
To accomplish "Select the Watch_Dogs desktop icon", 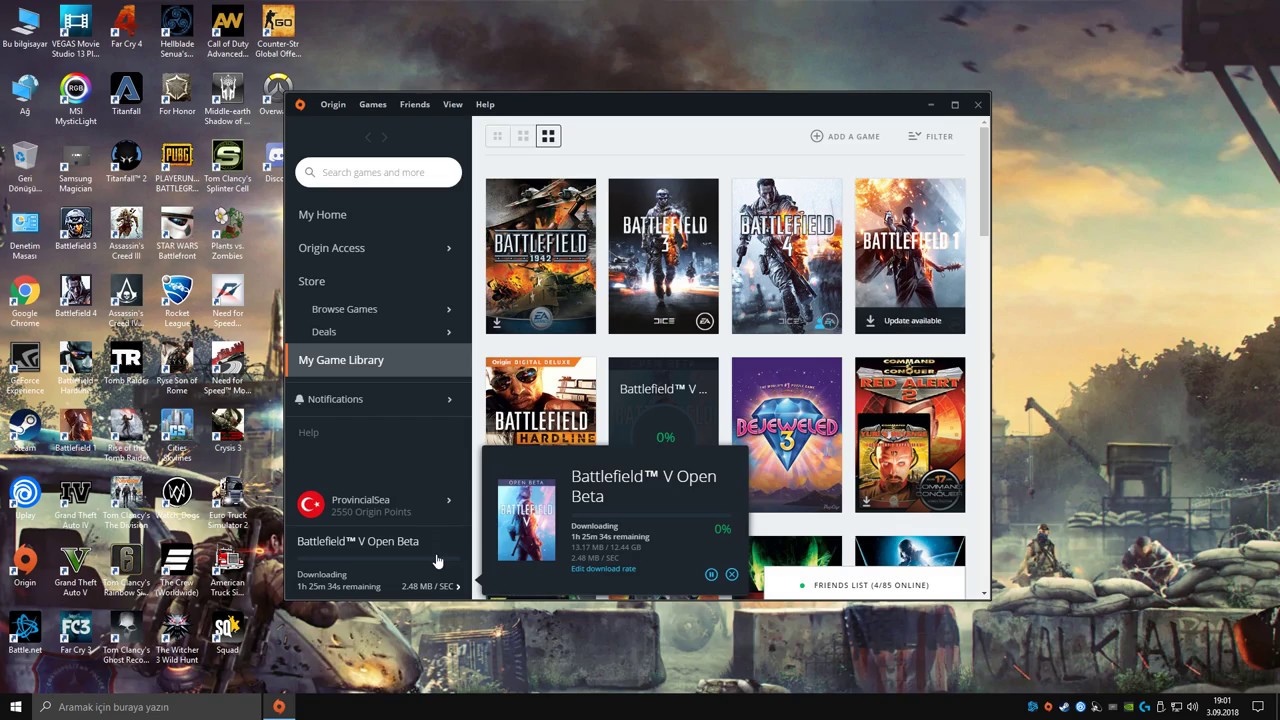I will (177, 500).
